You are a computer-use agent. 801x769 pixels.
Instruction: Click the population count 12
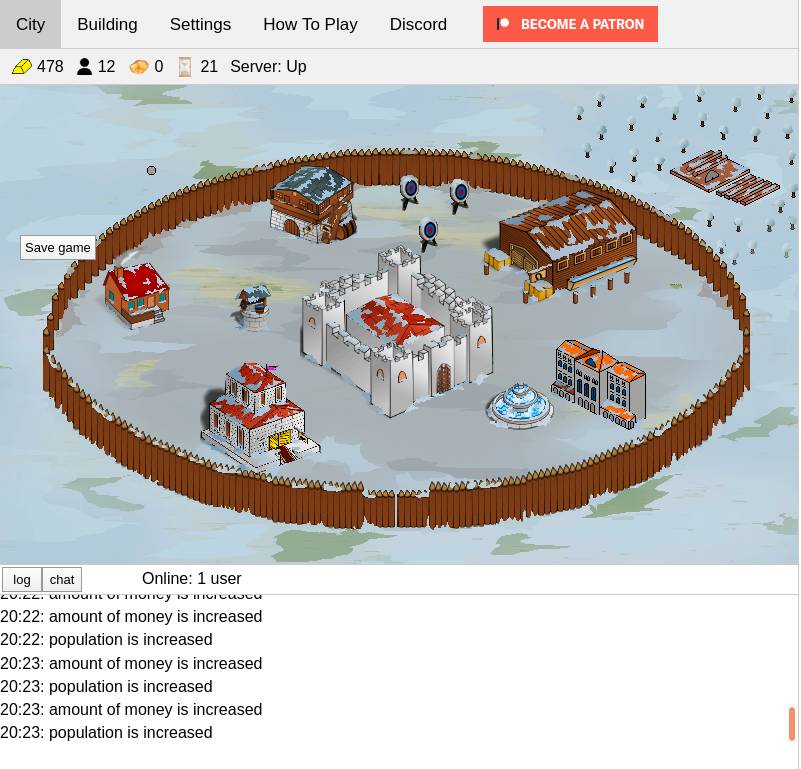[x=106, y=66]
